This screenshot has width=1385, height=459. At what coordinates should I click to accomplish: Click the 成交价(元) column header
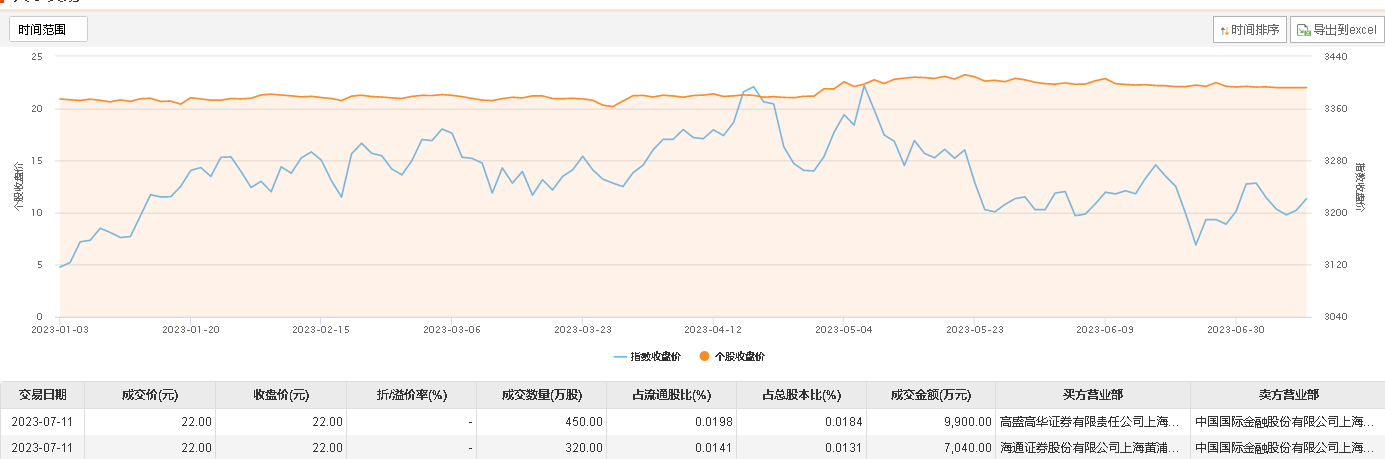click(150, 395)
